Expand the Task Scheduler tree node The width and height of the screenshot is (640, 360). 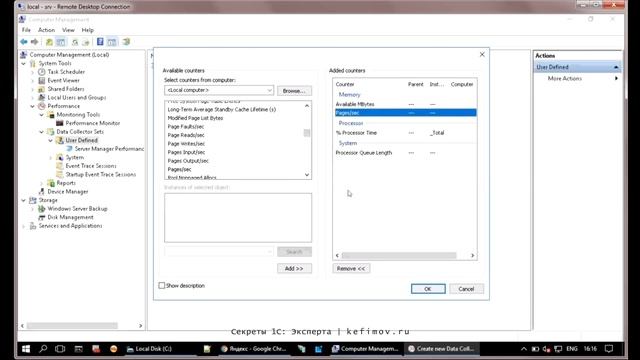click(33, 72)
